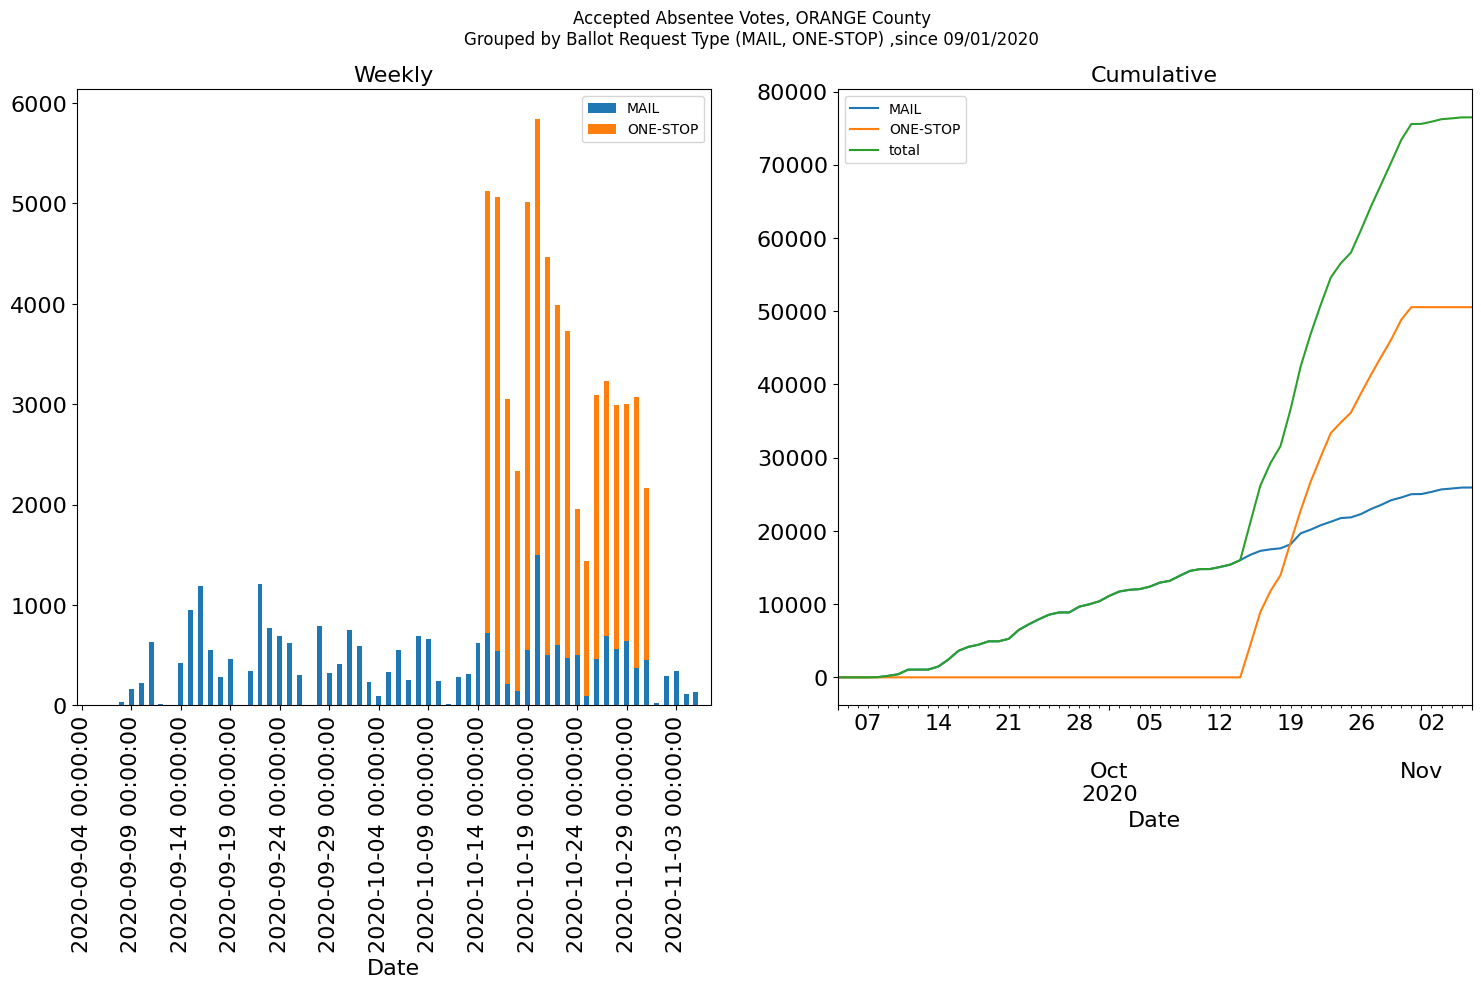The image size is (1481, 988).
Task: Click the '2020-09-19 00:00:00' tick label
Action: [230, 835]
